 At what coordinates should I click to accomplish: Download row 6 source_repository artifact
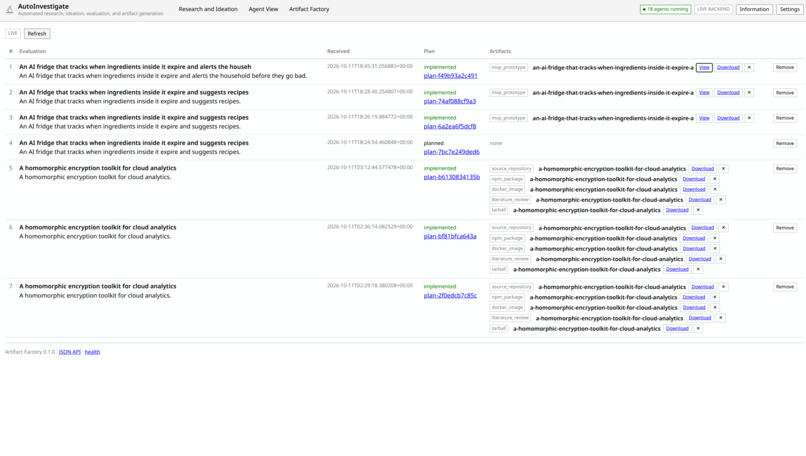point(703,228)
